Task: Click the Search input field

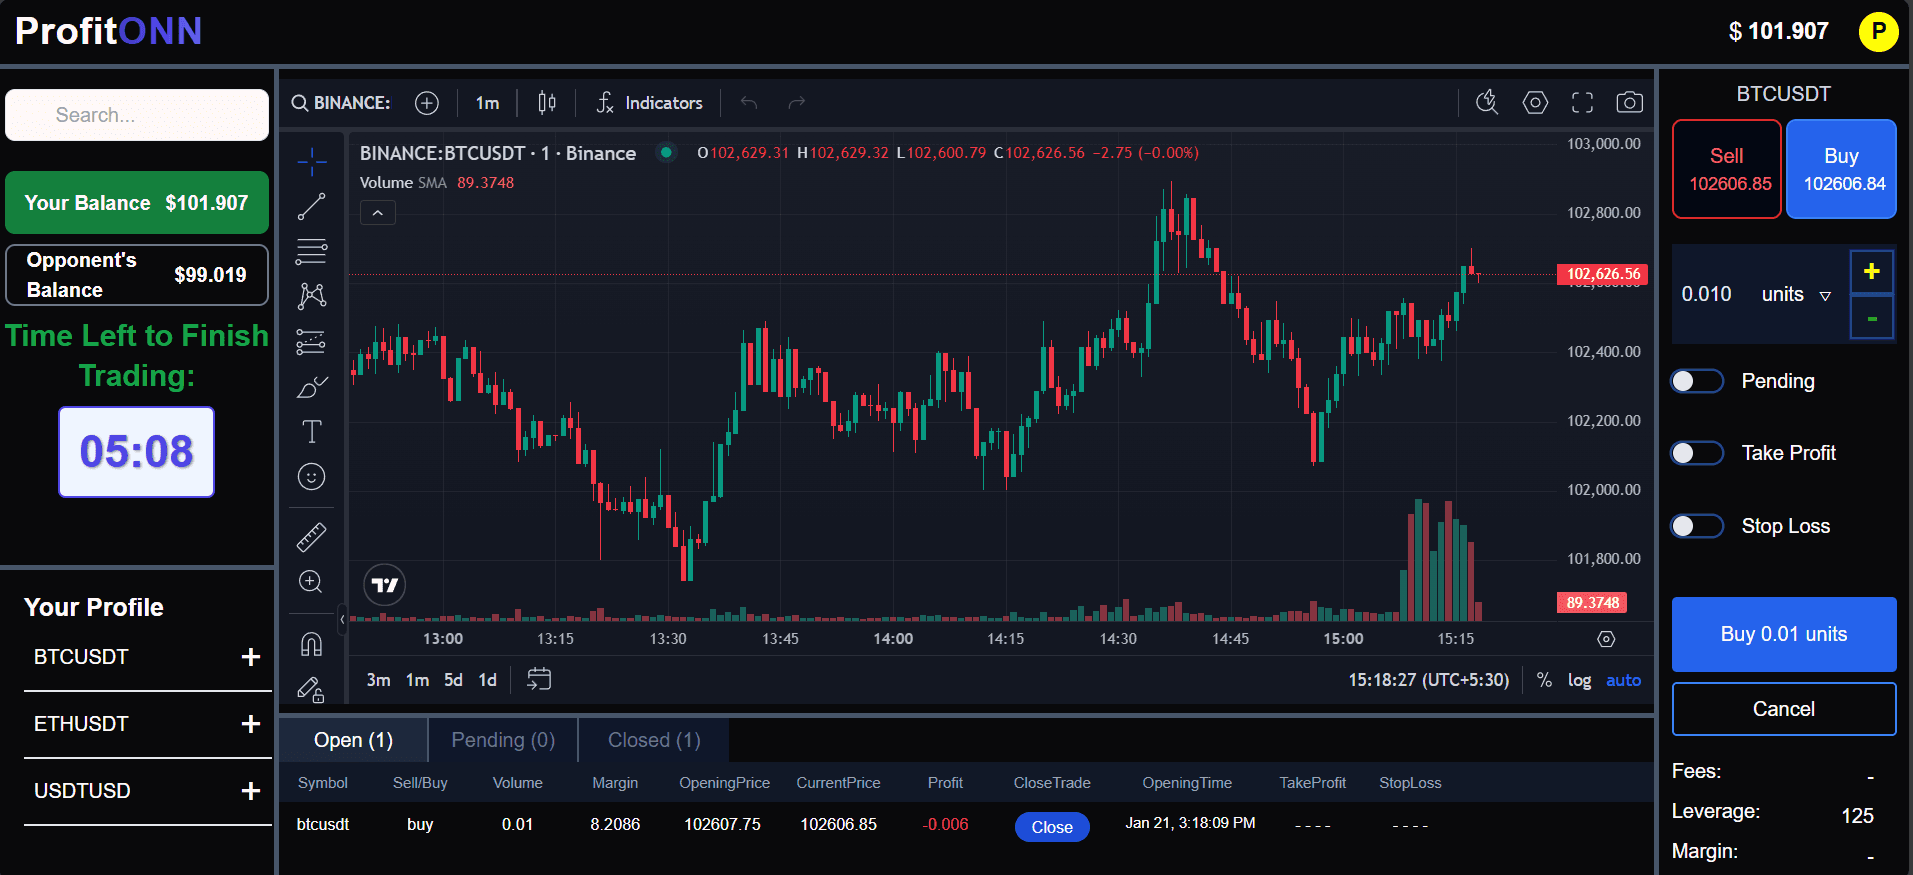Action: pos(137,115)
